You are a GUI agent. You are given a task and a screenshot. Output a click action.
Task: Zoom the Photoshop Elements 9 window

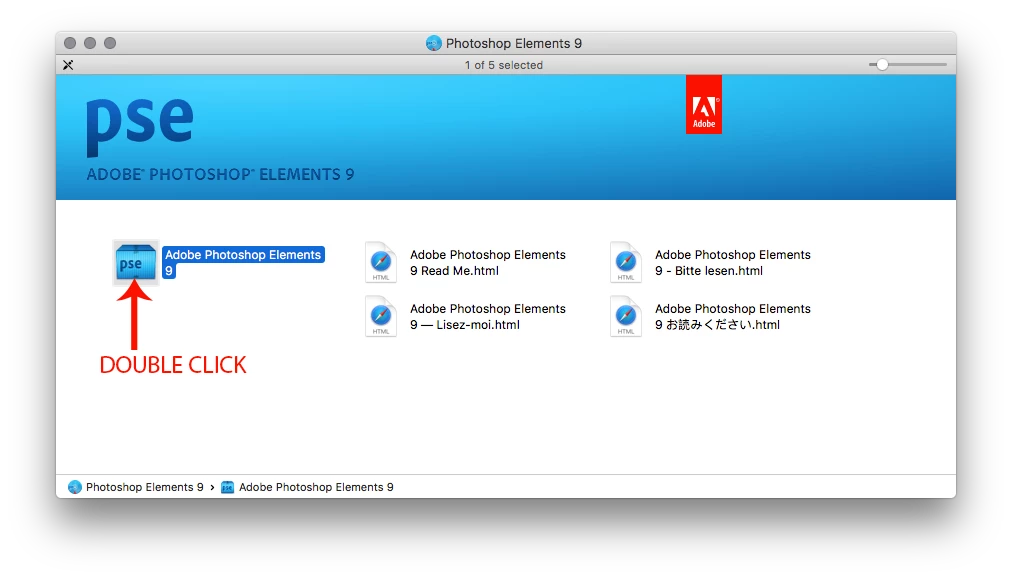[110, 43]
